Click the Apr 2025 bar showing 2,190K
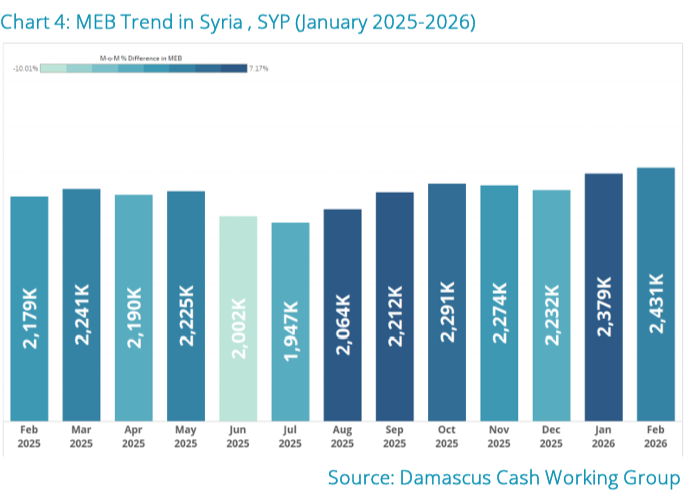The image size is (691, 500). [x=134, y=308]
